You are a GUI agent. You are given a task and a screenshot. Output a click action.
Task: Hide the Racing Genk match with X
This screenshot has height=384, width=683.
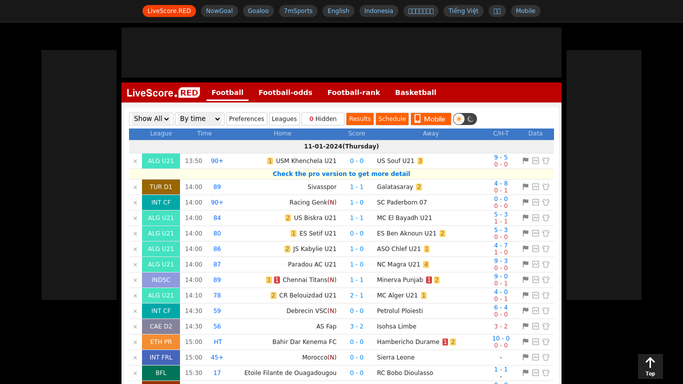coord(135,203)
